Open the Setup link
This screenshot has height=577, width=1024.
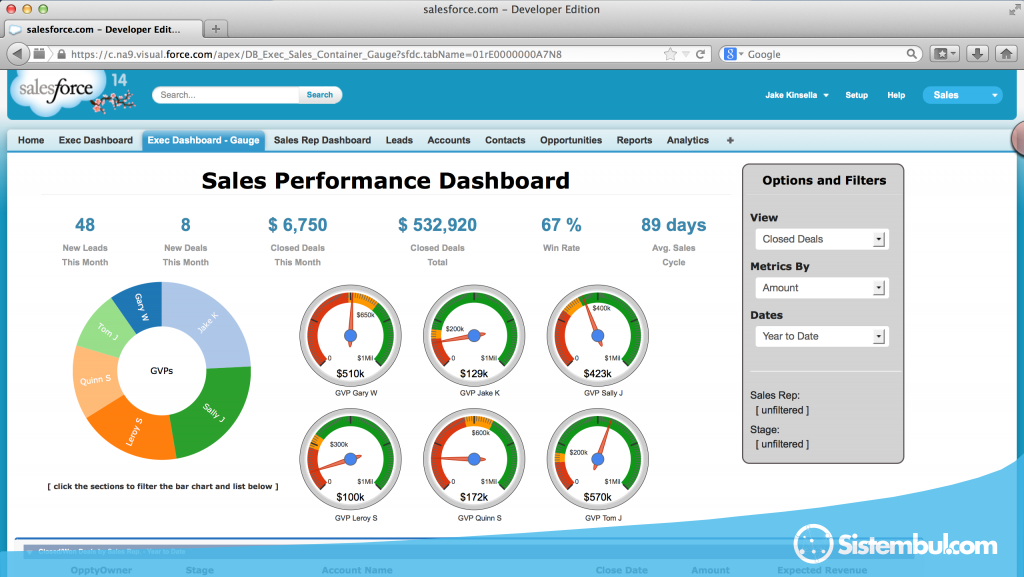[x=856, y=95]
